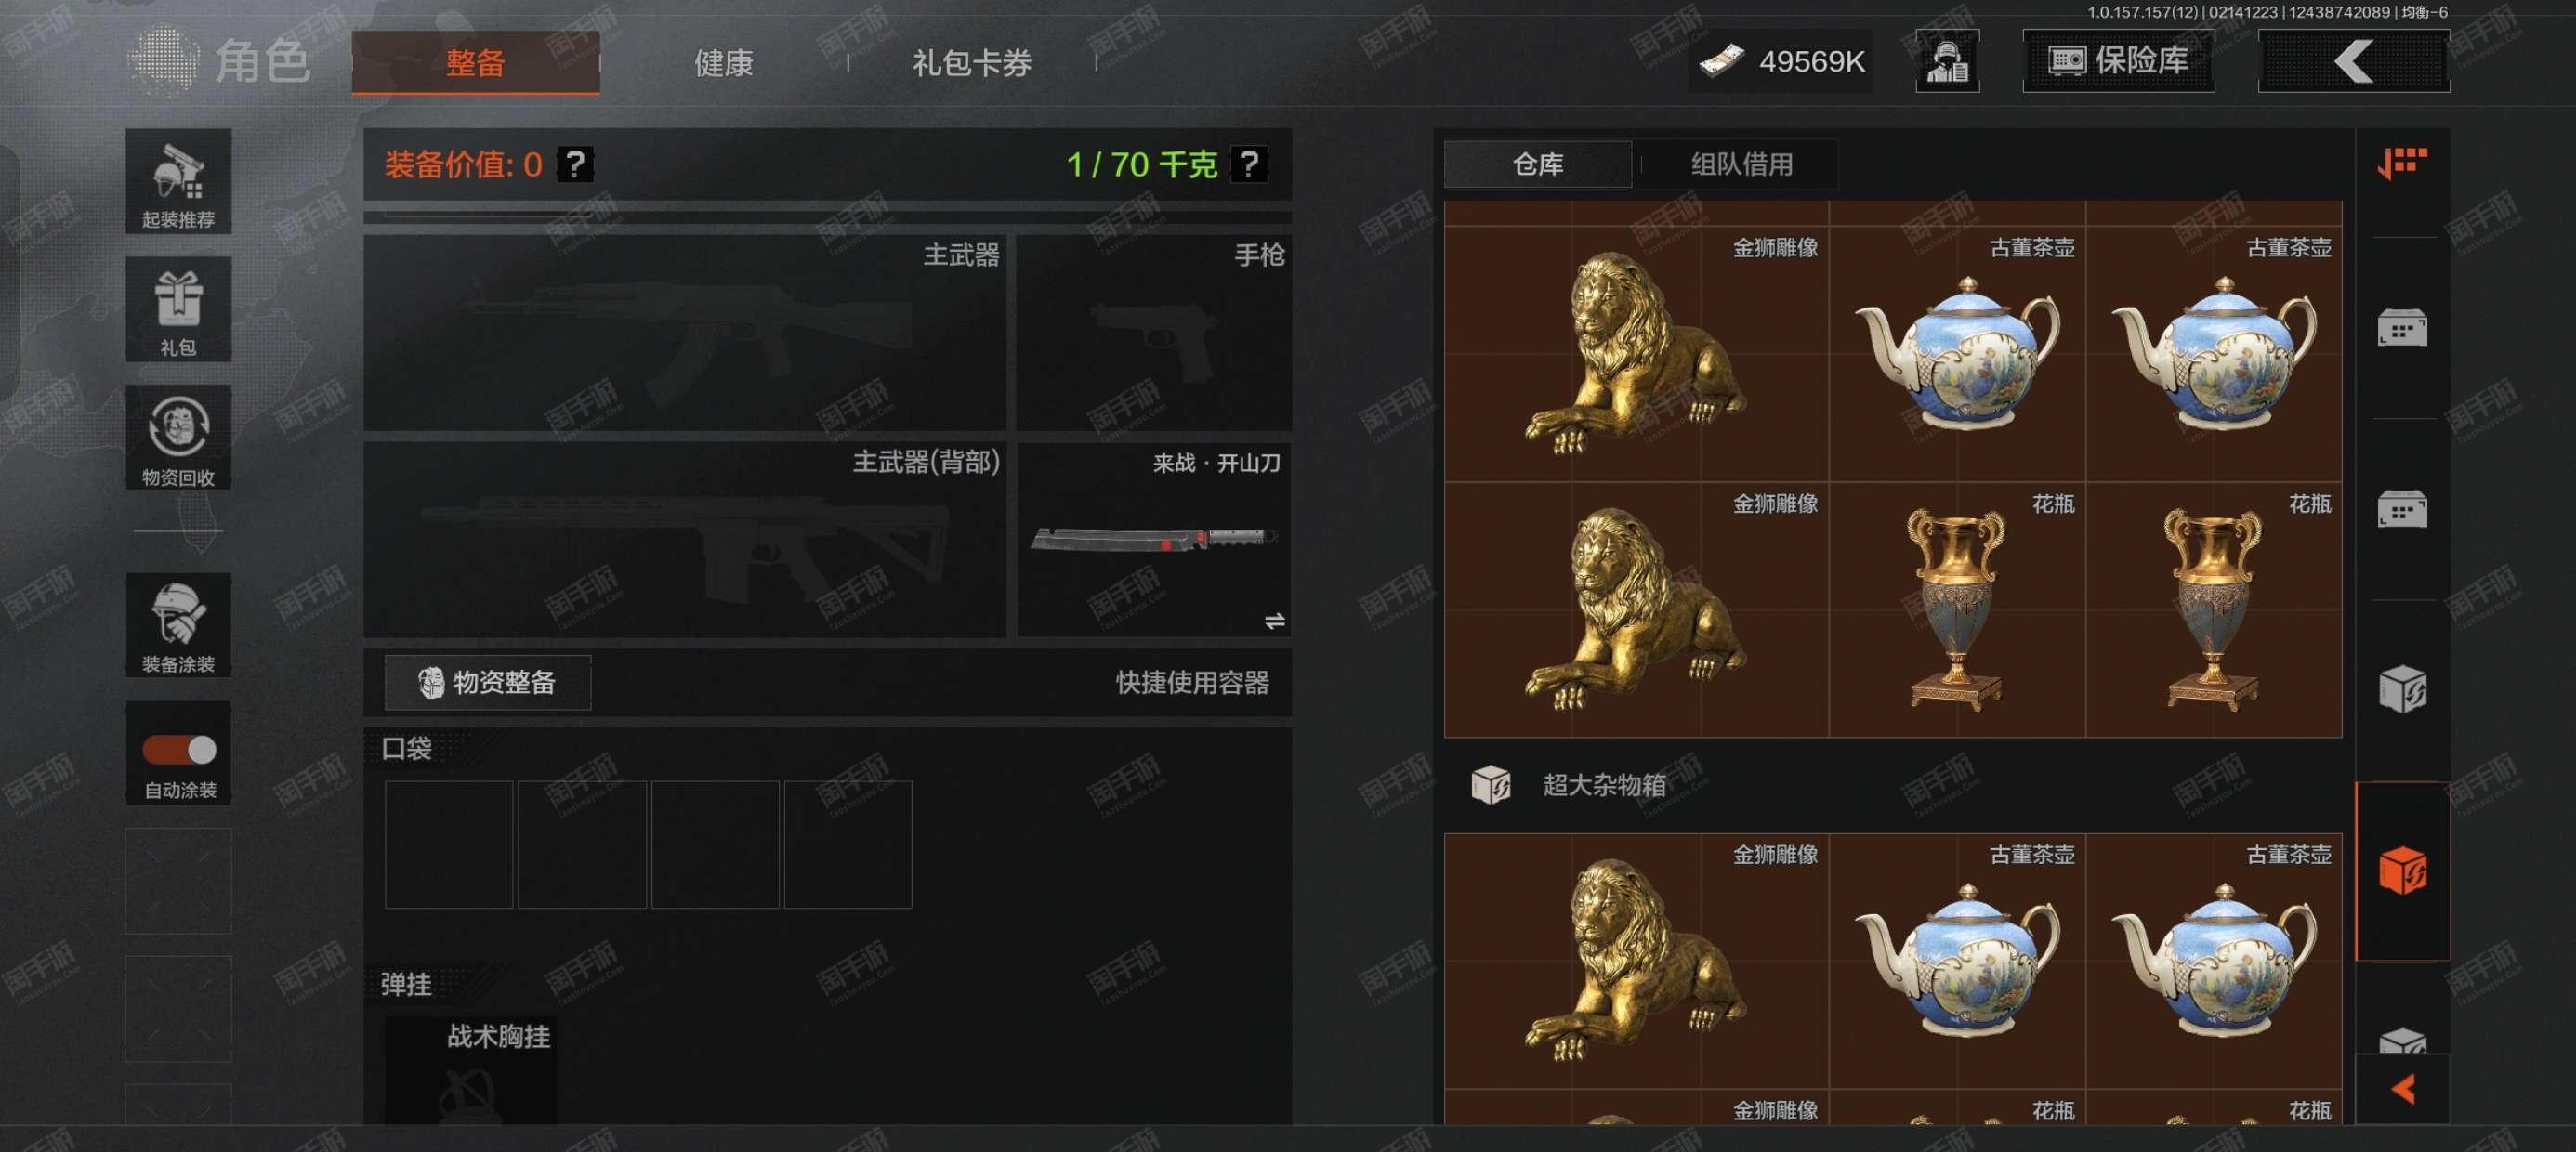The height and width of the screenshot is (1152, 2576).
Task: Switch to the 组队借用 tab
Action: 1741,164
